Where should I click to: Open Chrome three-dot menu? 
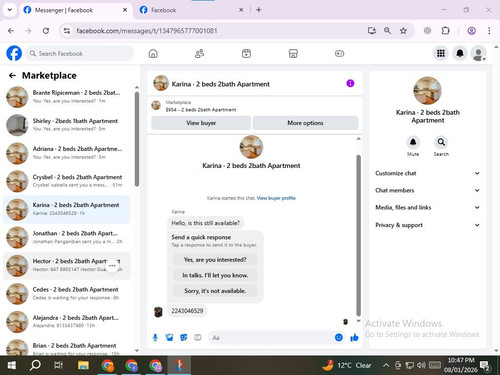point(489,31)
